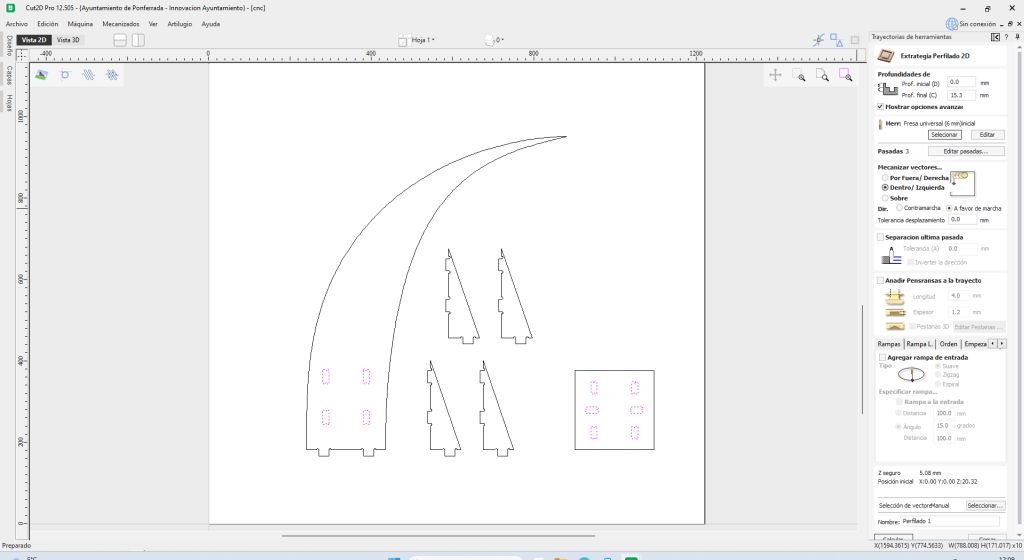
Task: Open the Máquina menu
Action: tap(80, 24)
